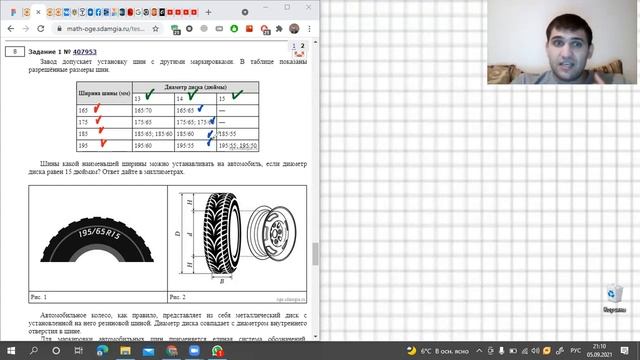Click the vertical scrollbar thumb of the page
Screen dimensions: 640x360
point(315,254)
